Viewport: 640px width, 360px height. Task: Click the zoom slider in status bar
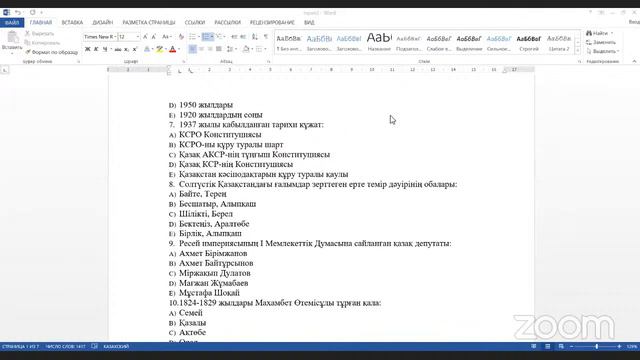click(596, 347)
